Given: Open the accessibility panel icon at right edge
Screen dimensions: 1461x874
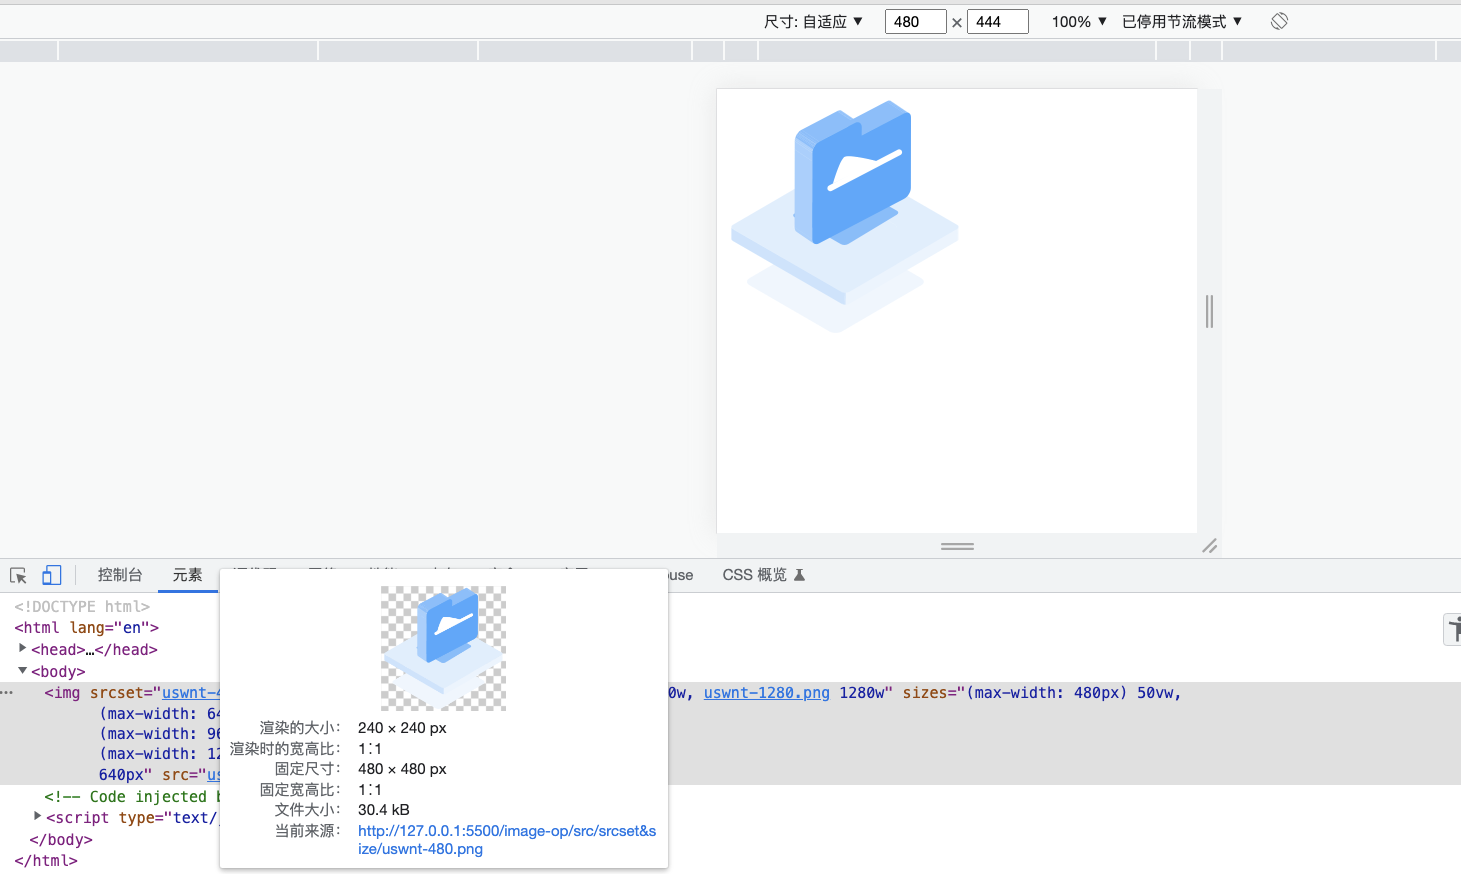Looking at the screenshot, I should click(x=1453, y=629).
